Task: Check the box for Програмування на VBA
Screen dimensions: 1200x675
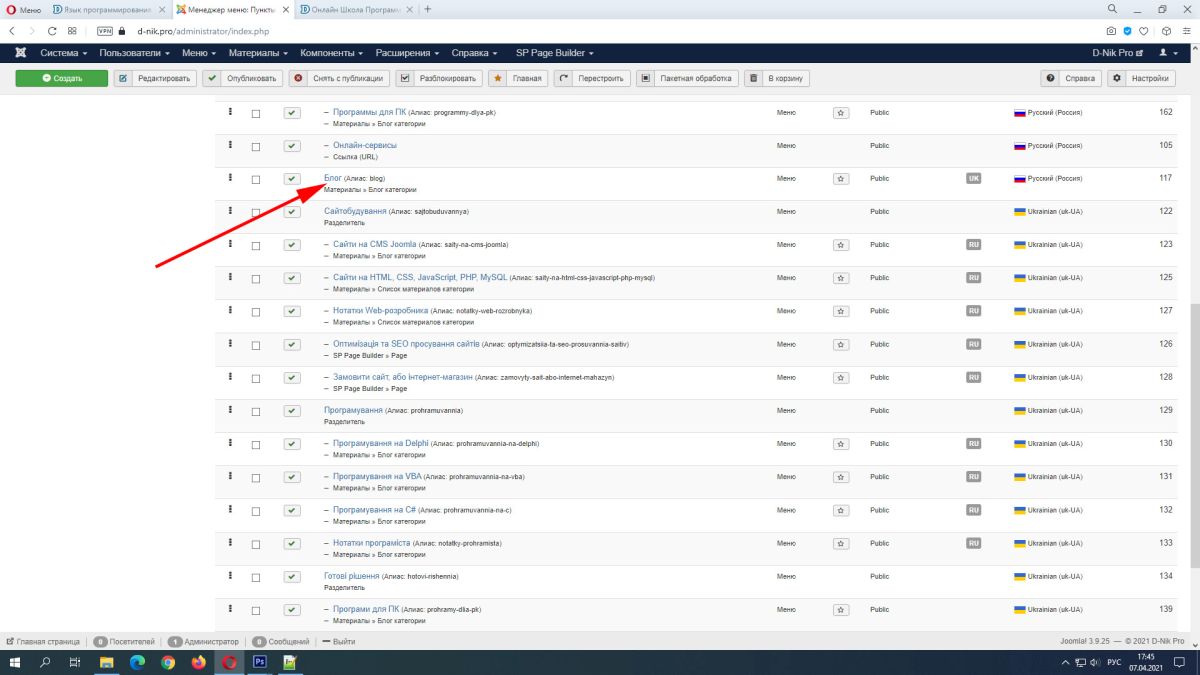Action: click(x=256, y=477)
